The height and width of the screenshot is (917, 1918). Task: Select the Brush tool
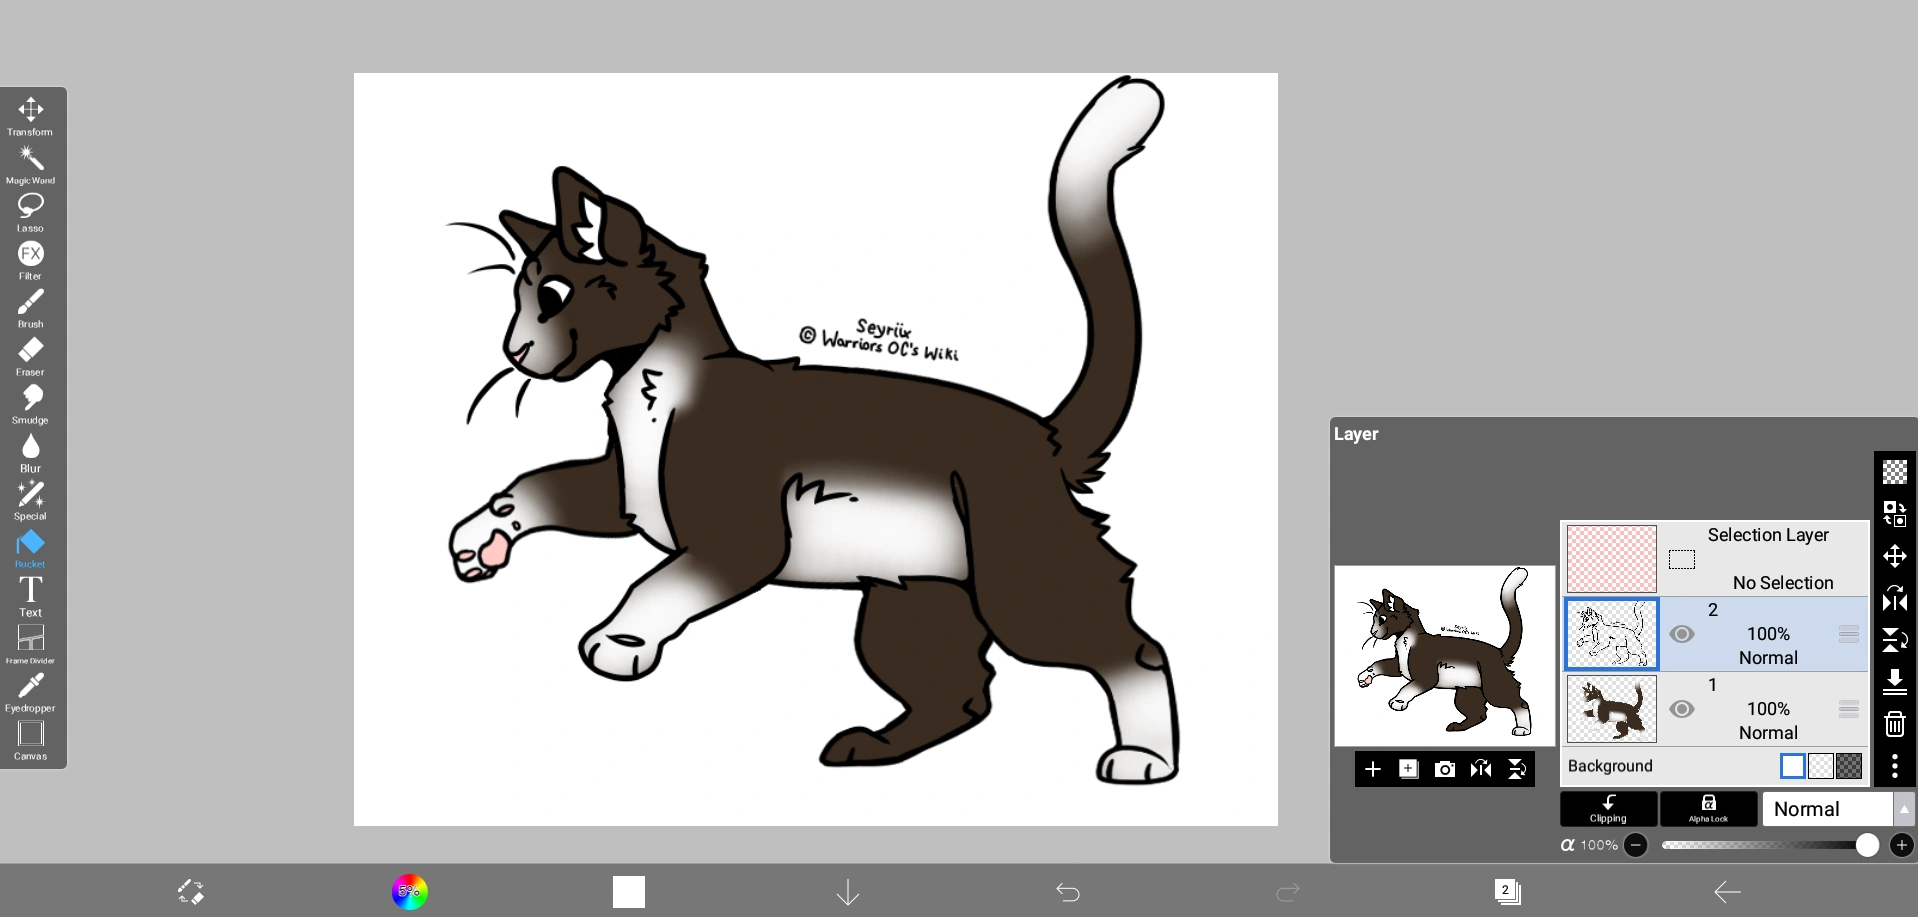click(x=31, y=308)
